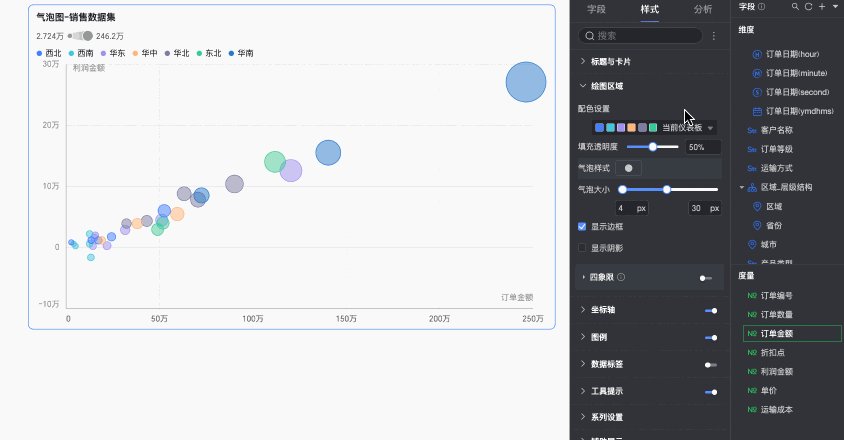
Task: Expand the 工具提示 section chevron
Action: coord(583,391)
